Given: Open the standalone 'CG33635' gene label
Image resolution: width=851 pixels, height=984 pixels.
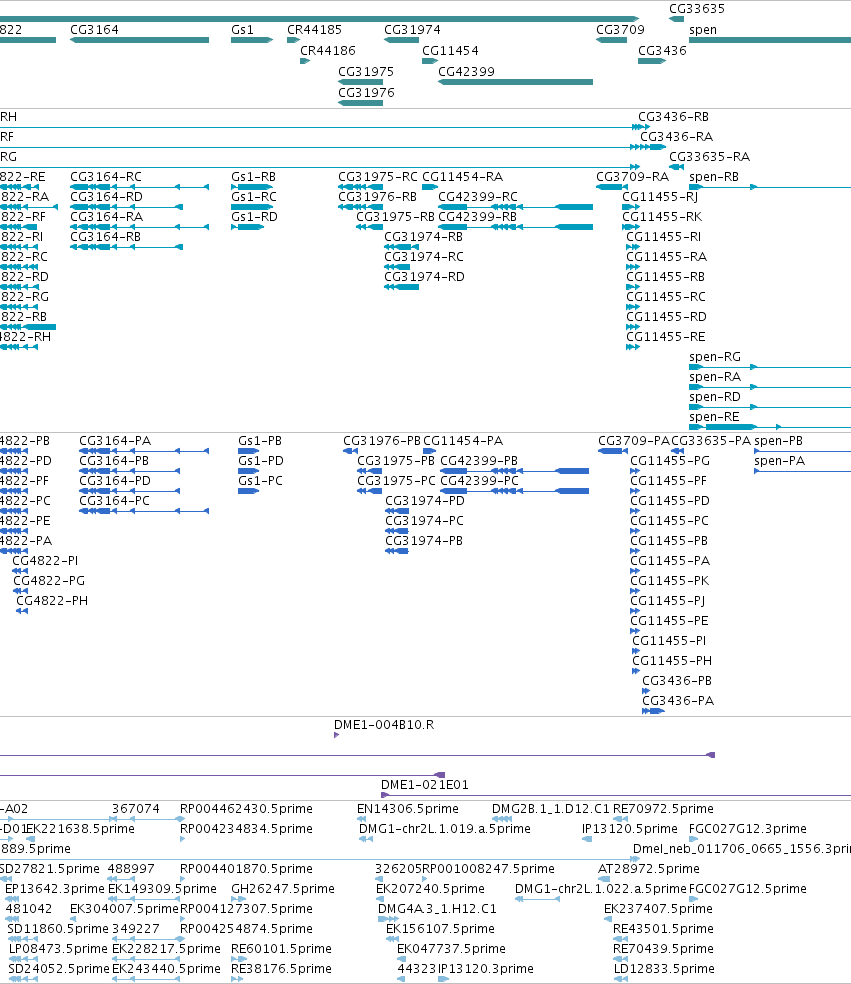Looking at the screenshot, I should (x=697, y=9).
